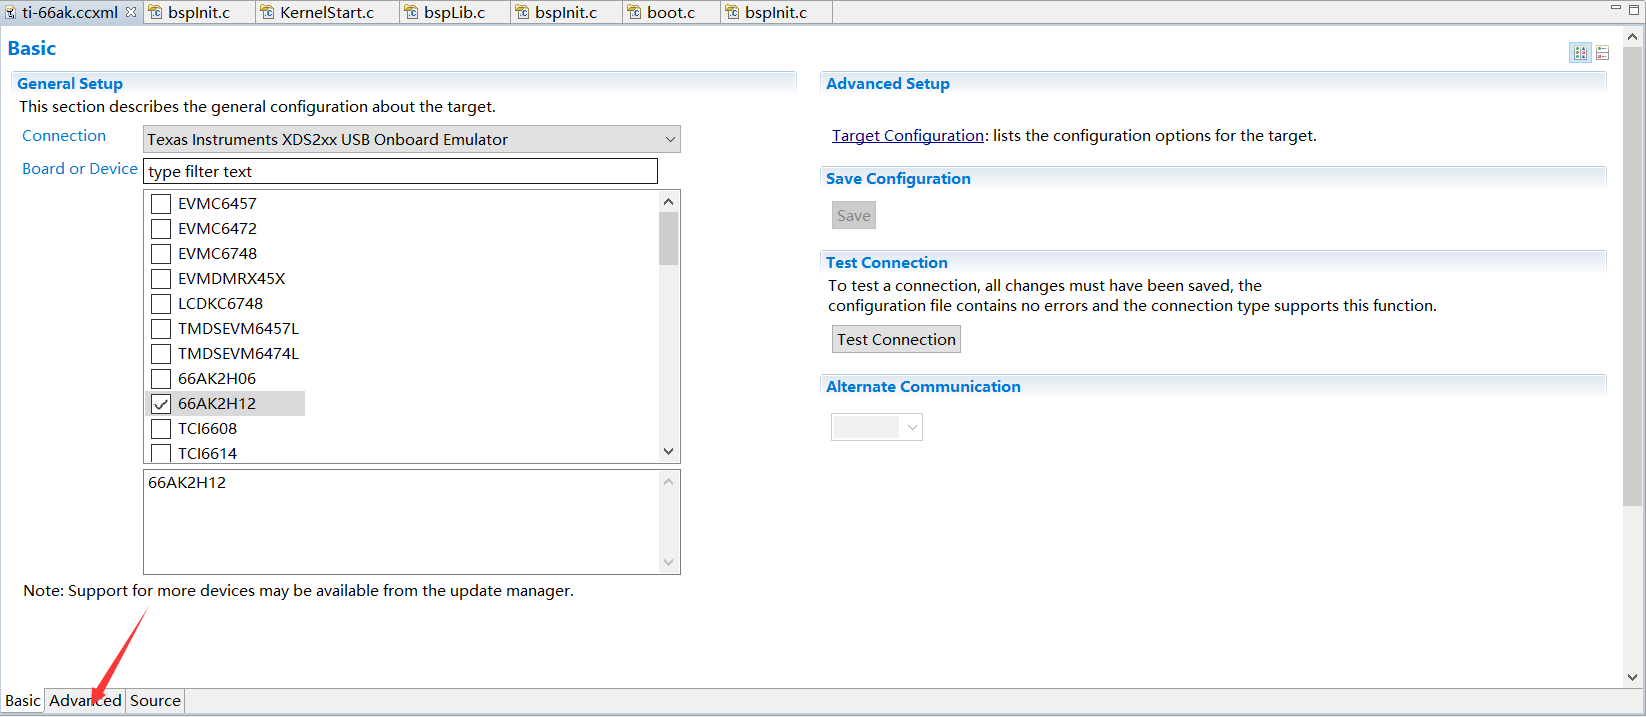Screen dimensions: 1646x717
Task: Select the 66AK2H12 device row label
Action: [217, 403]
